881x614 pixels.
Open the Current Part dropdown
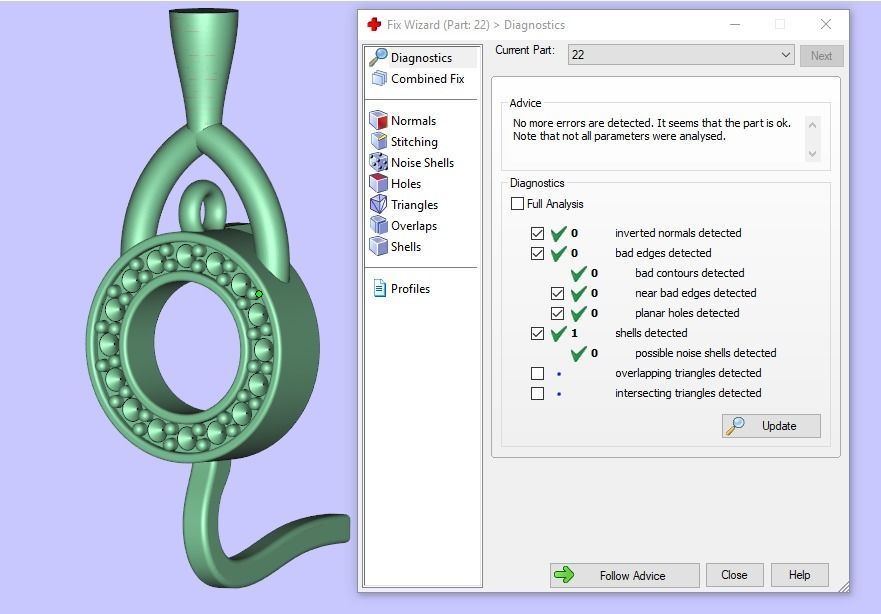click(681, 54)
